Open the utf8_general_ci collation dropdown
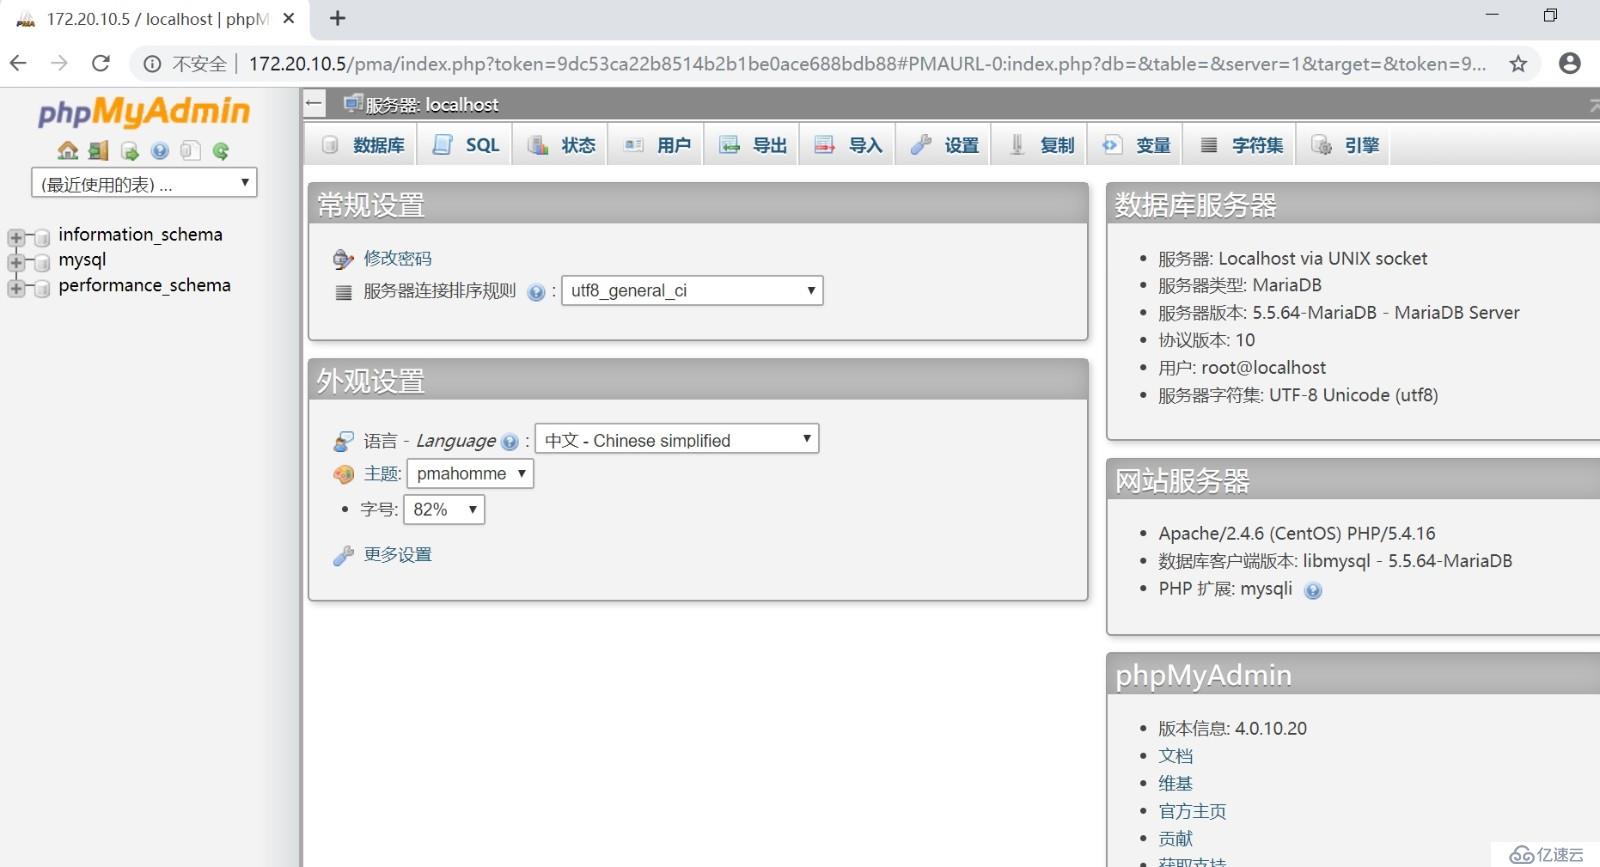The image size is (1600, 867). click(692, 291)
